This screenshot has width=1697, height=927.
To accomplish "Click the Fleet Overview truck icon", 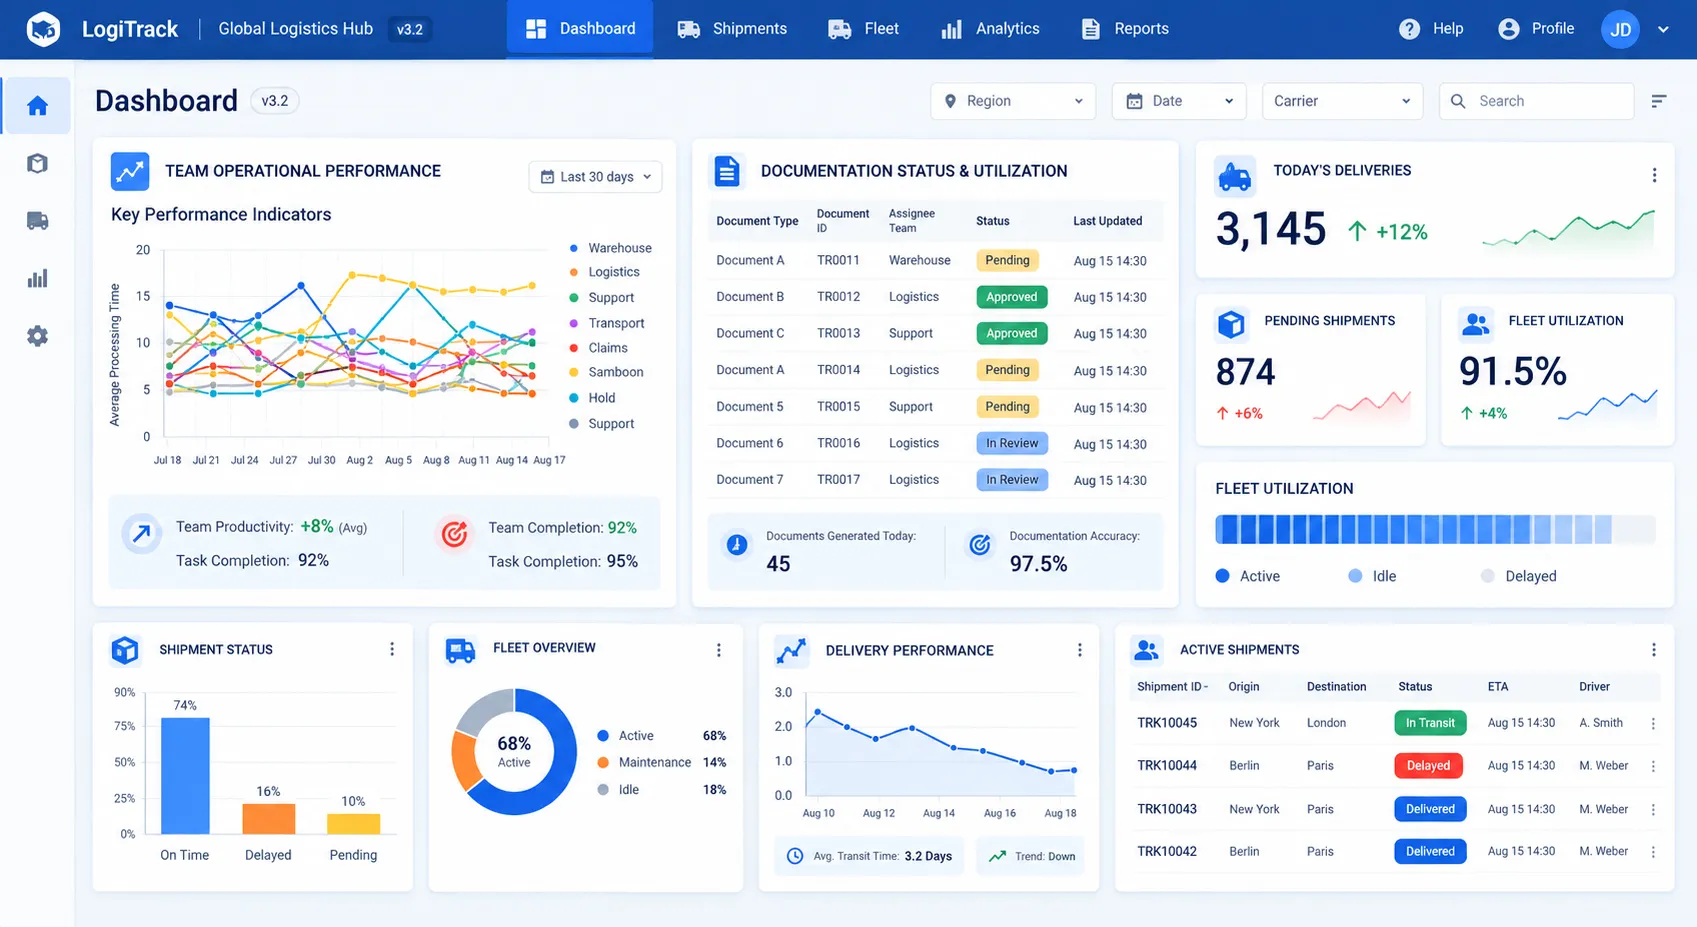I will pyautogui.click(x=460, y=650).
